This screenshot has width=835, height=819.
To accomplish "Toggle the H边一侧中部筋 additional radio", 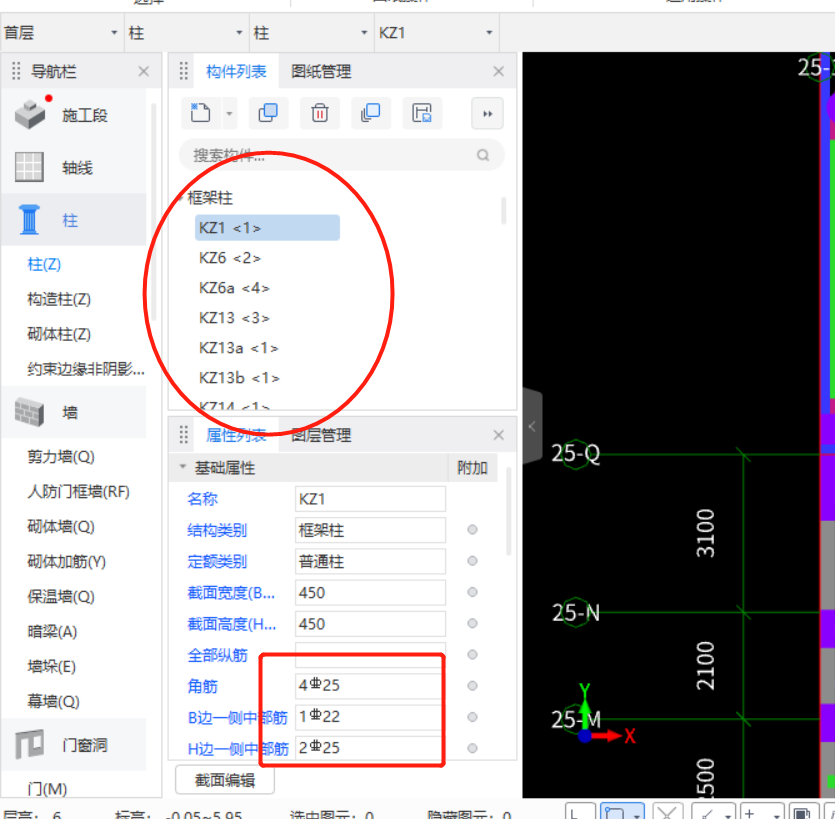I will point(472,748).
